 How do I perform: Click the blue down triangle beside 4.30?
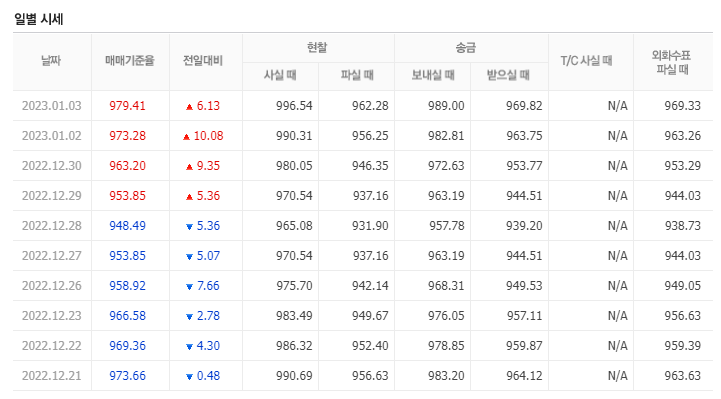tap(189, 347)
